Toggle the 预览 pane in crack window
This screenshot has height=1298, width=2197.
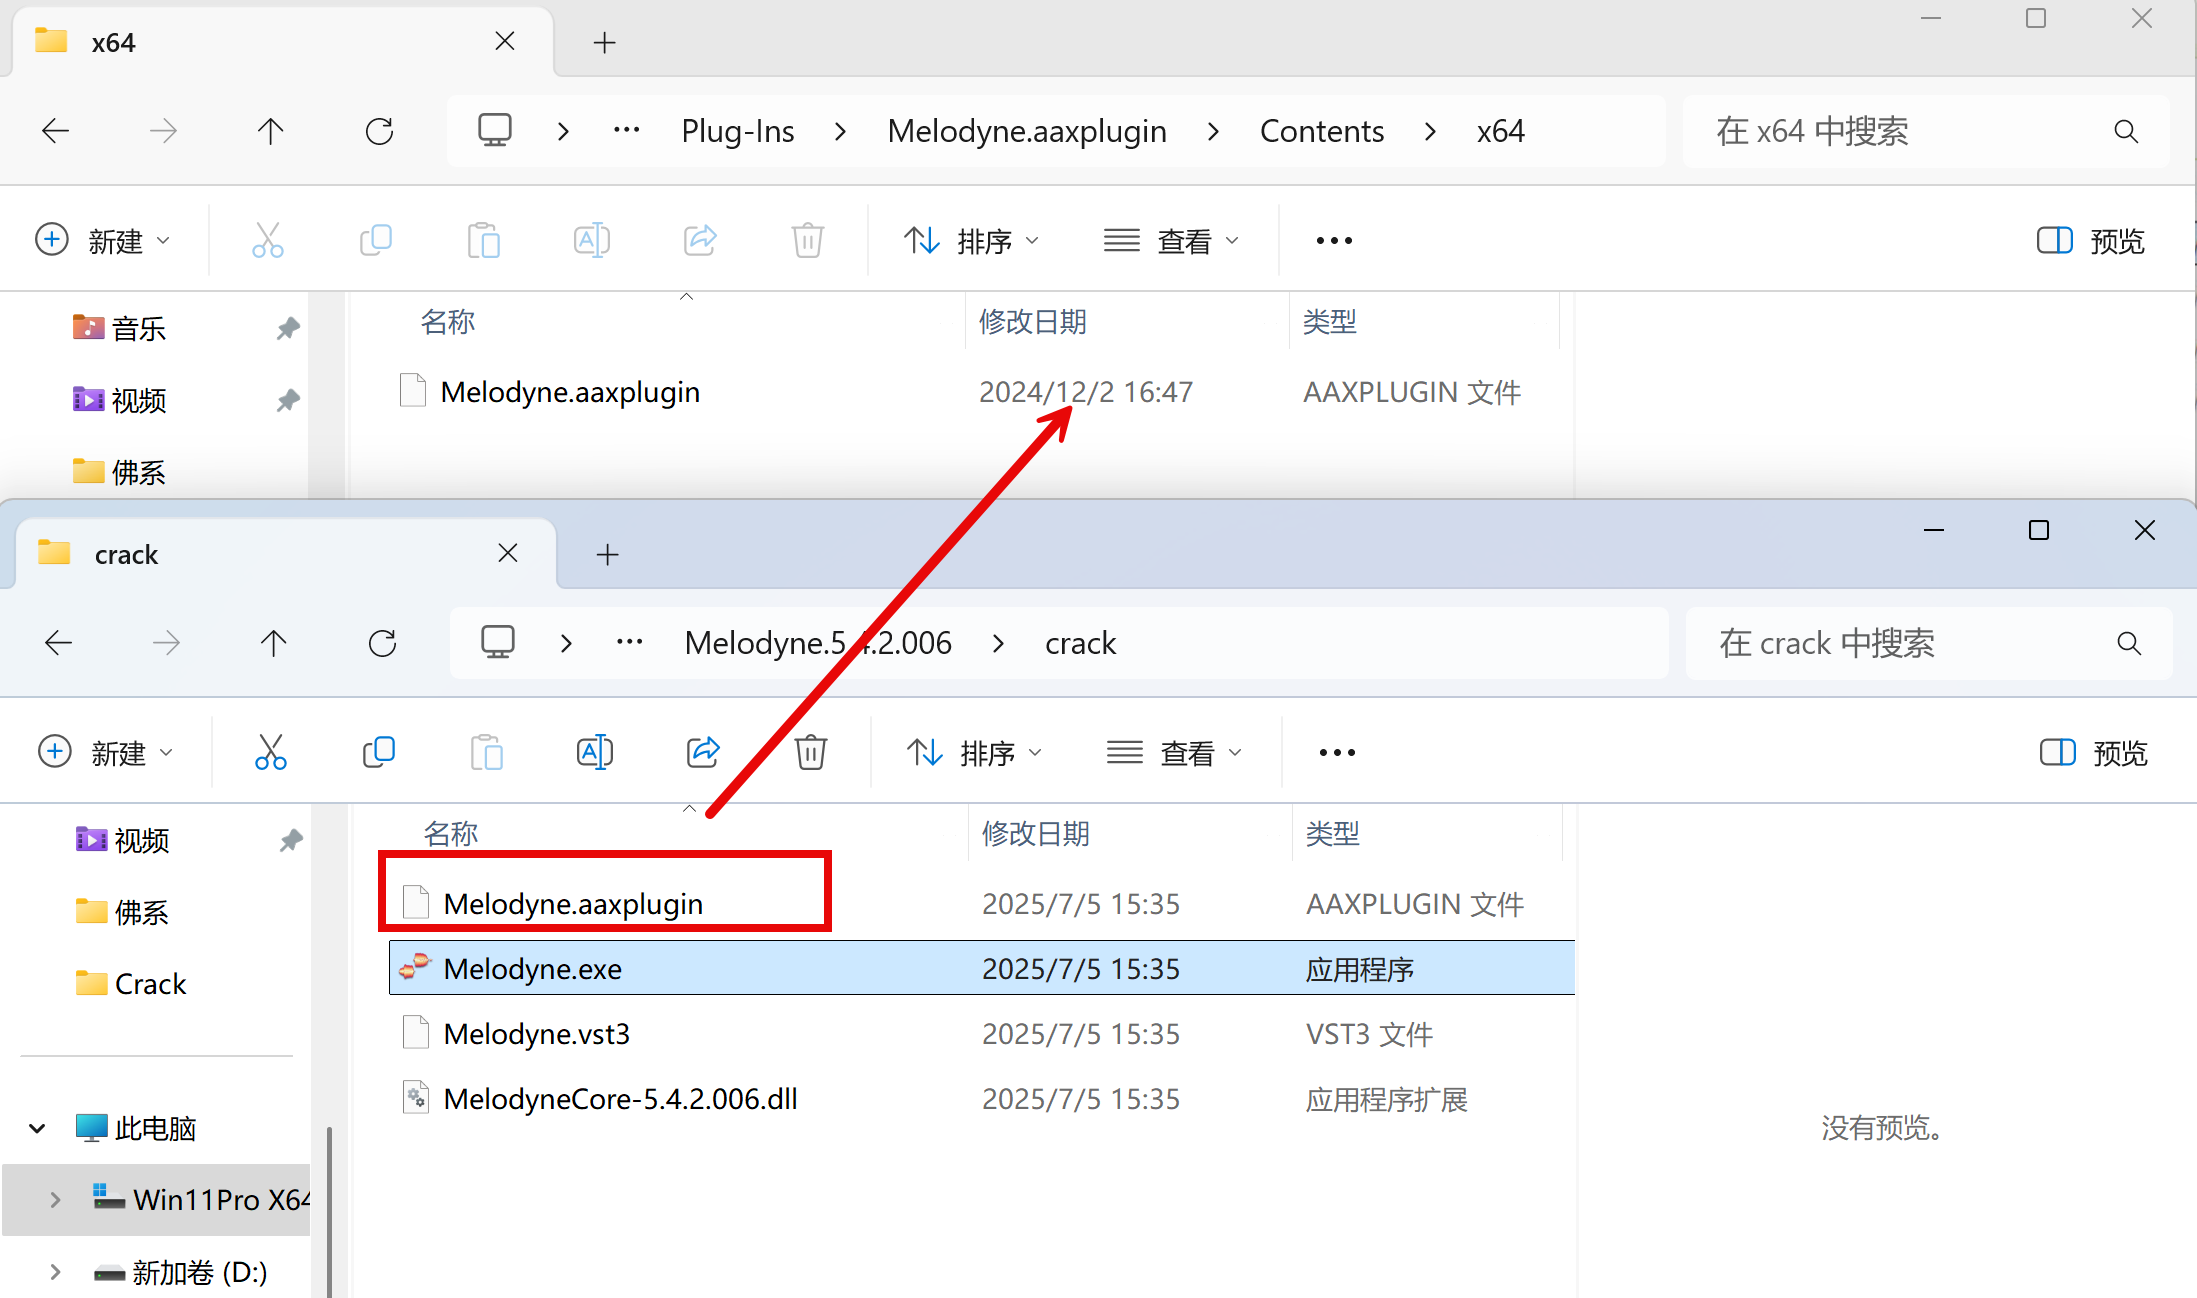2093,753
